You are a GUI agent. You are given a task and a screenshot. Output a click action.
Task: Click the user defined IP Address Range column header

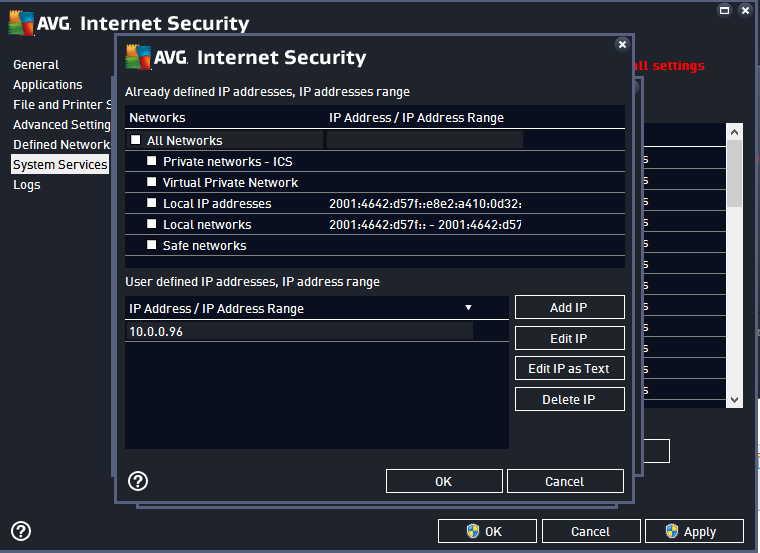pos(216,309)
